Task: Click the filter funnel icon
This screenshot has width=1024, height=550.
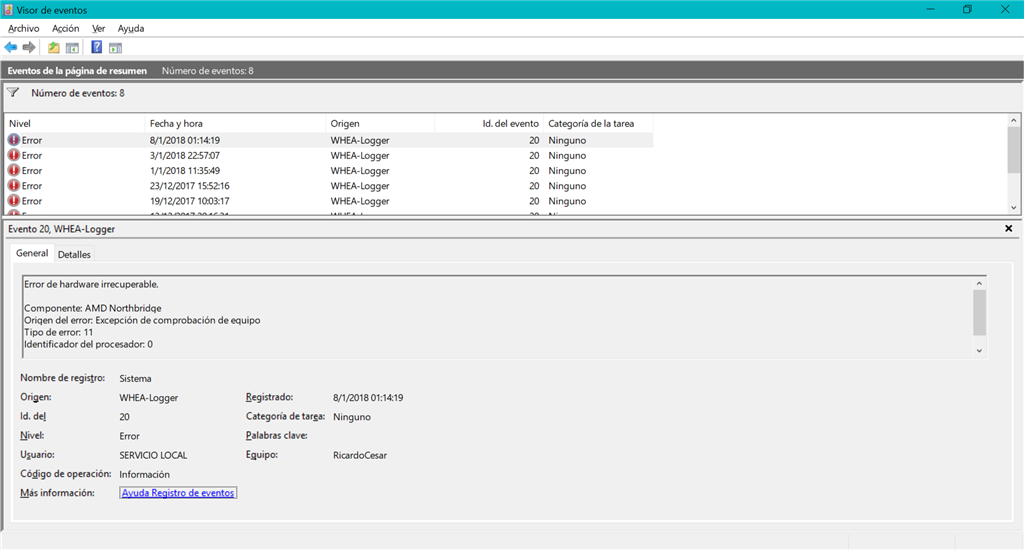Action: (13, 92)
